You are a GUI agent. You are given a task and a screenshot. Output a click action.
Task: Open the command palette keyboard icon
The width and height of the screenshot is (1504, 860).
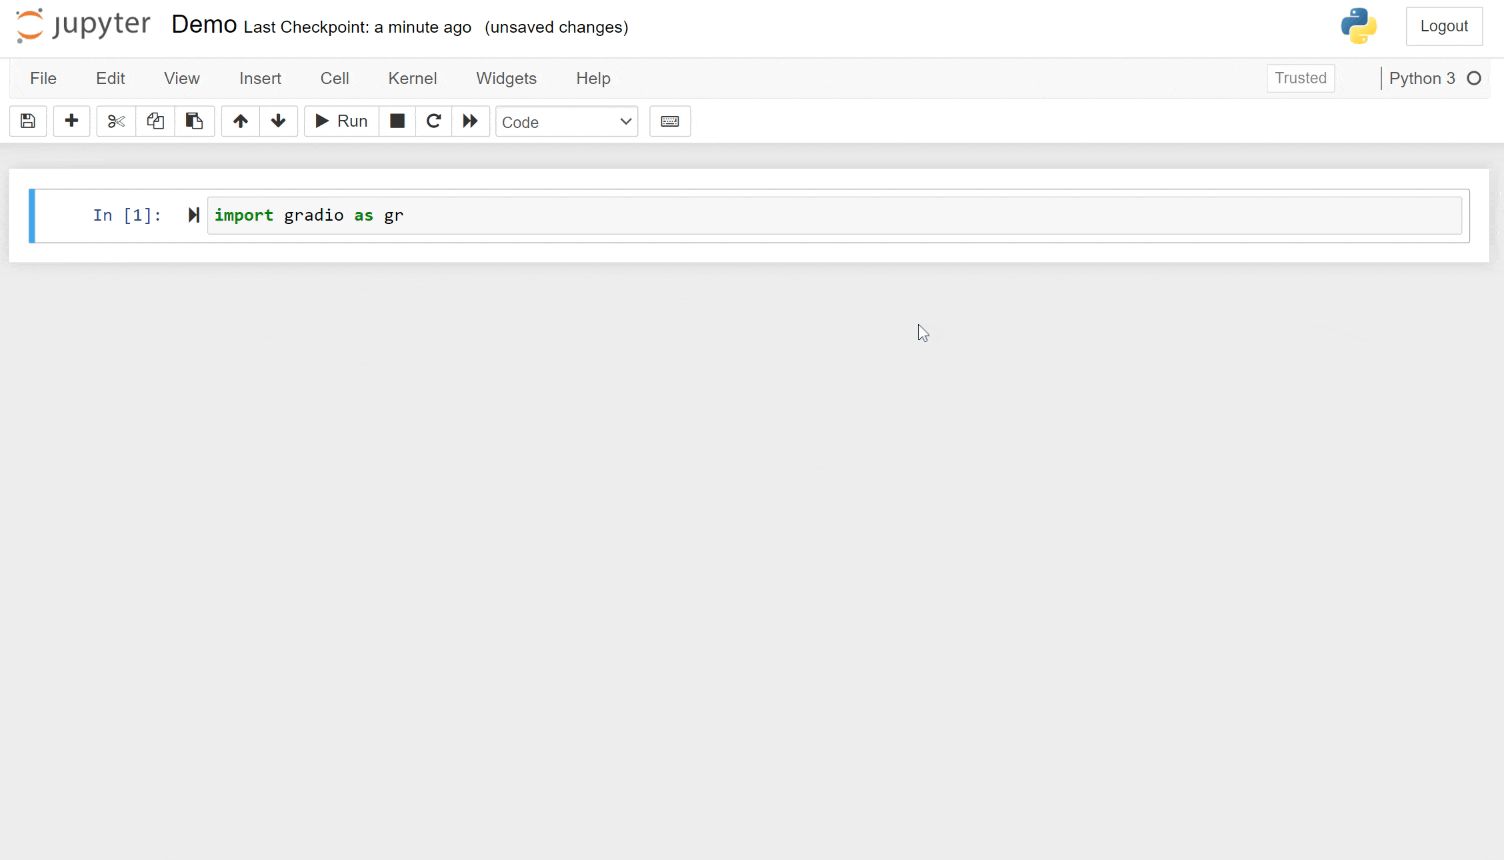tap(670, 121)
